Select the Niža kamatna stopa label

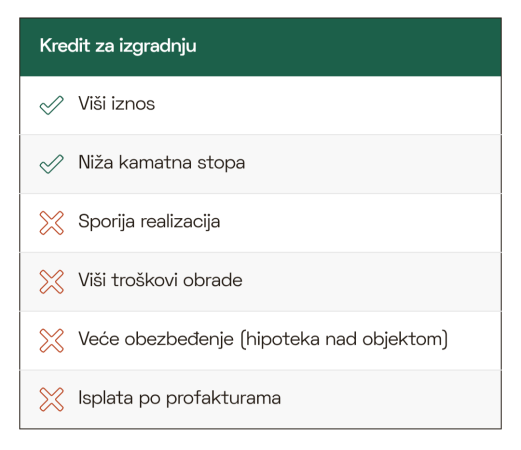(x=162, y=163)
